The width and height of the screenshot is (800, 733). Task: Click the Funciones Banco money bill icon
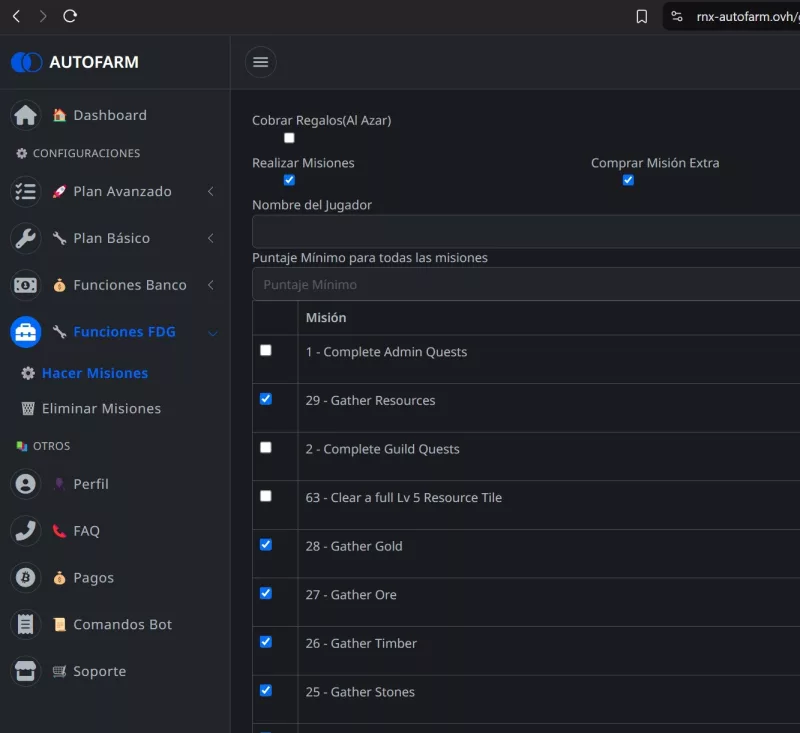pyautogui.click(x=26, y=285)
